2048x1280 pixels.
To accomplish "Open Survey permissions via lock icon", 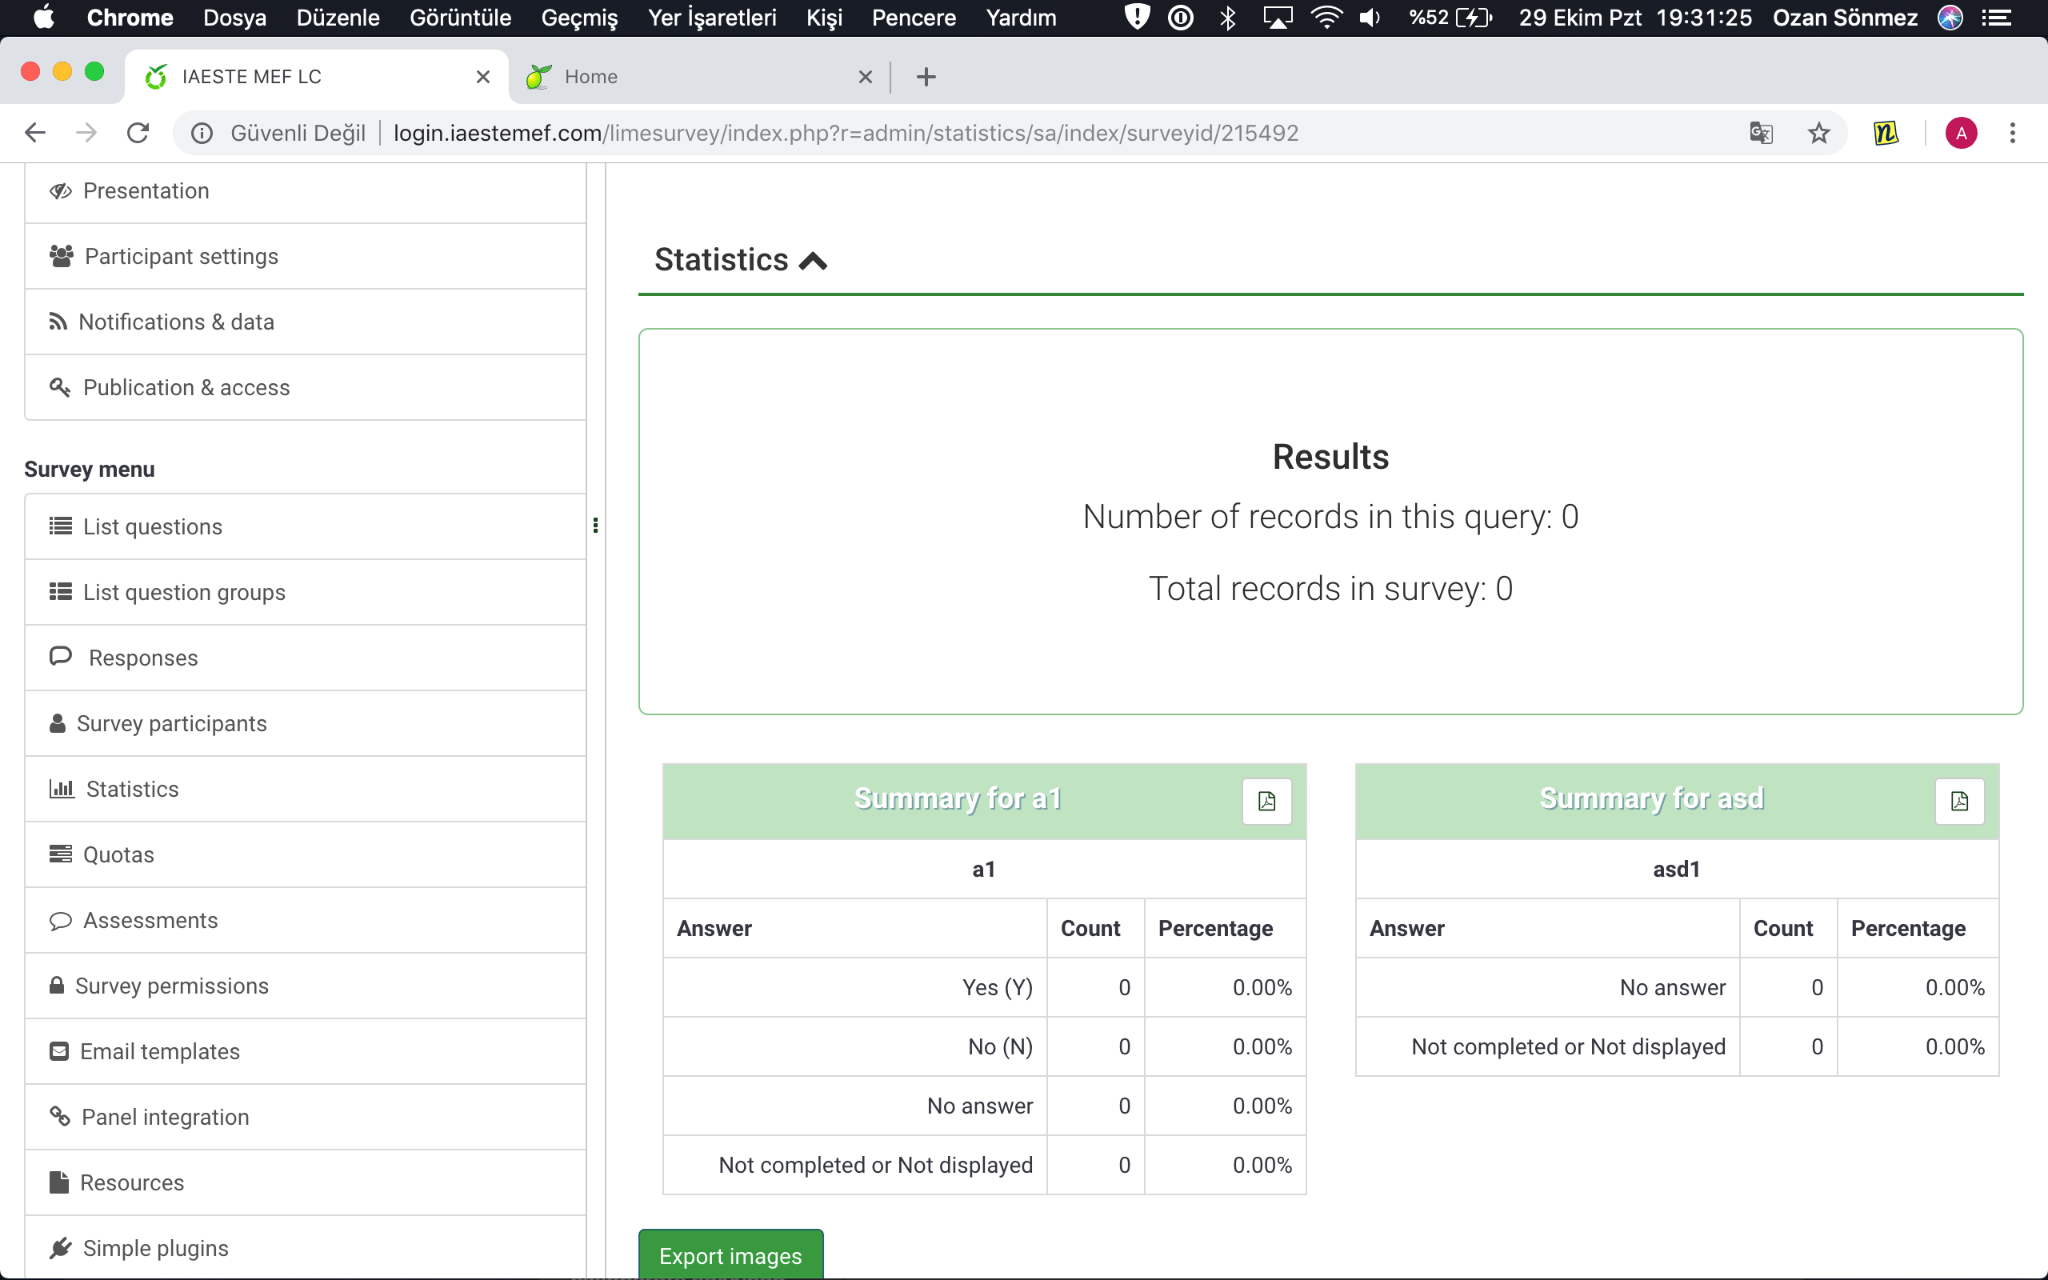I will [x=59, y=986].
